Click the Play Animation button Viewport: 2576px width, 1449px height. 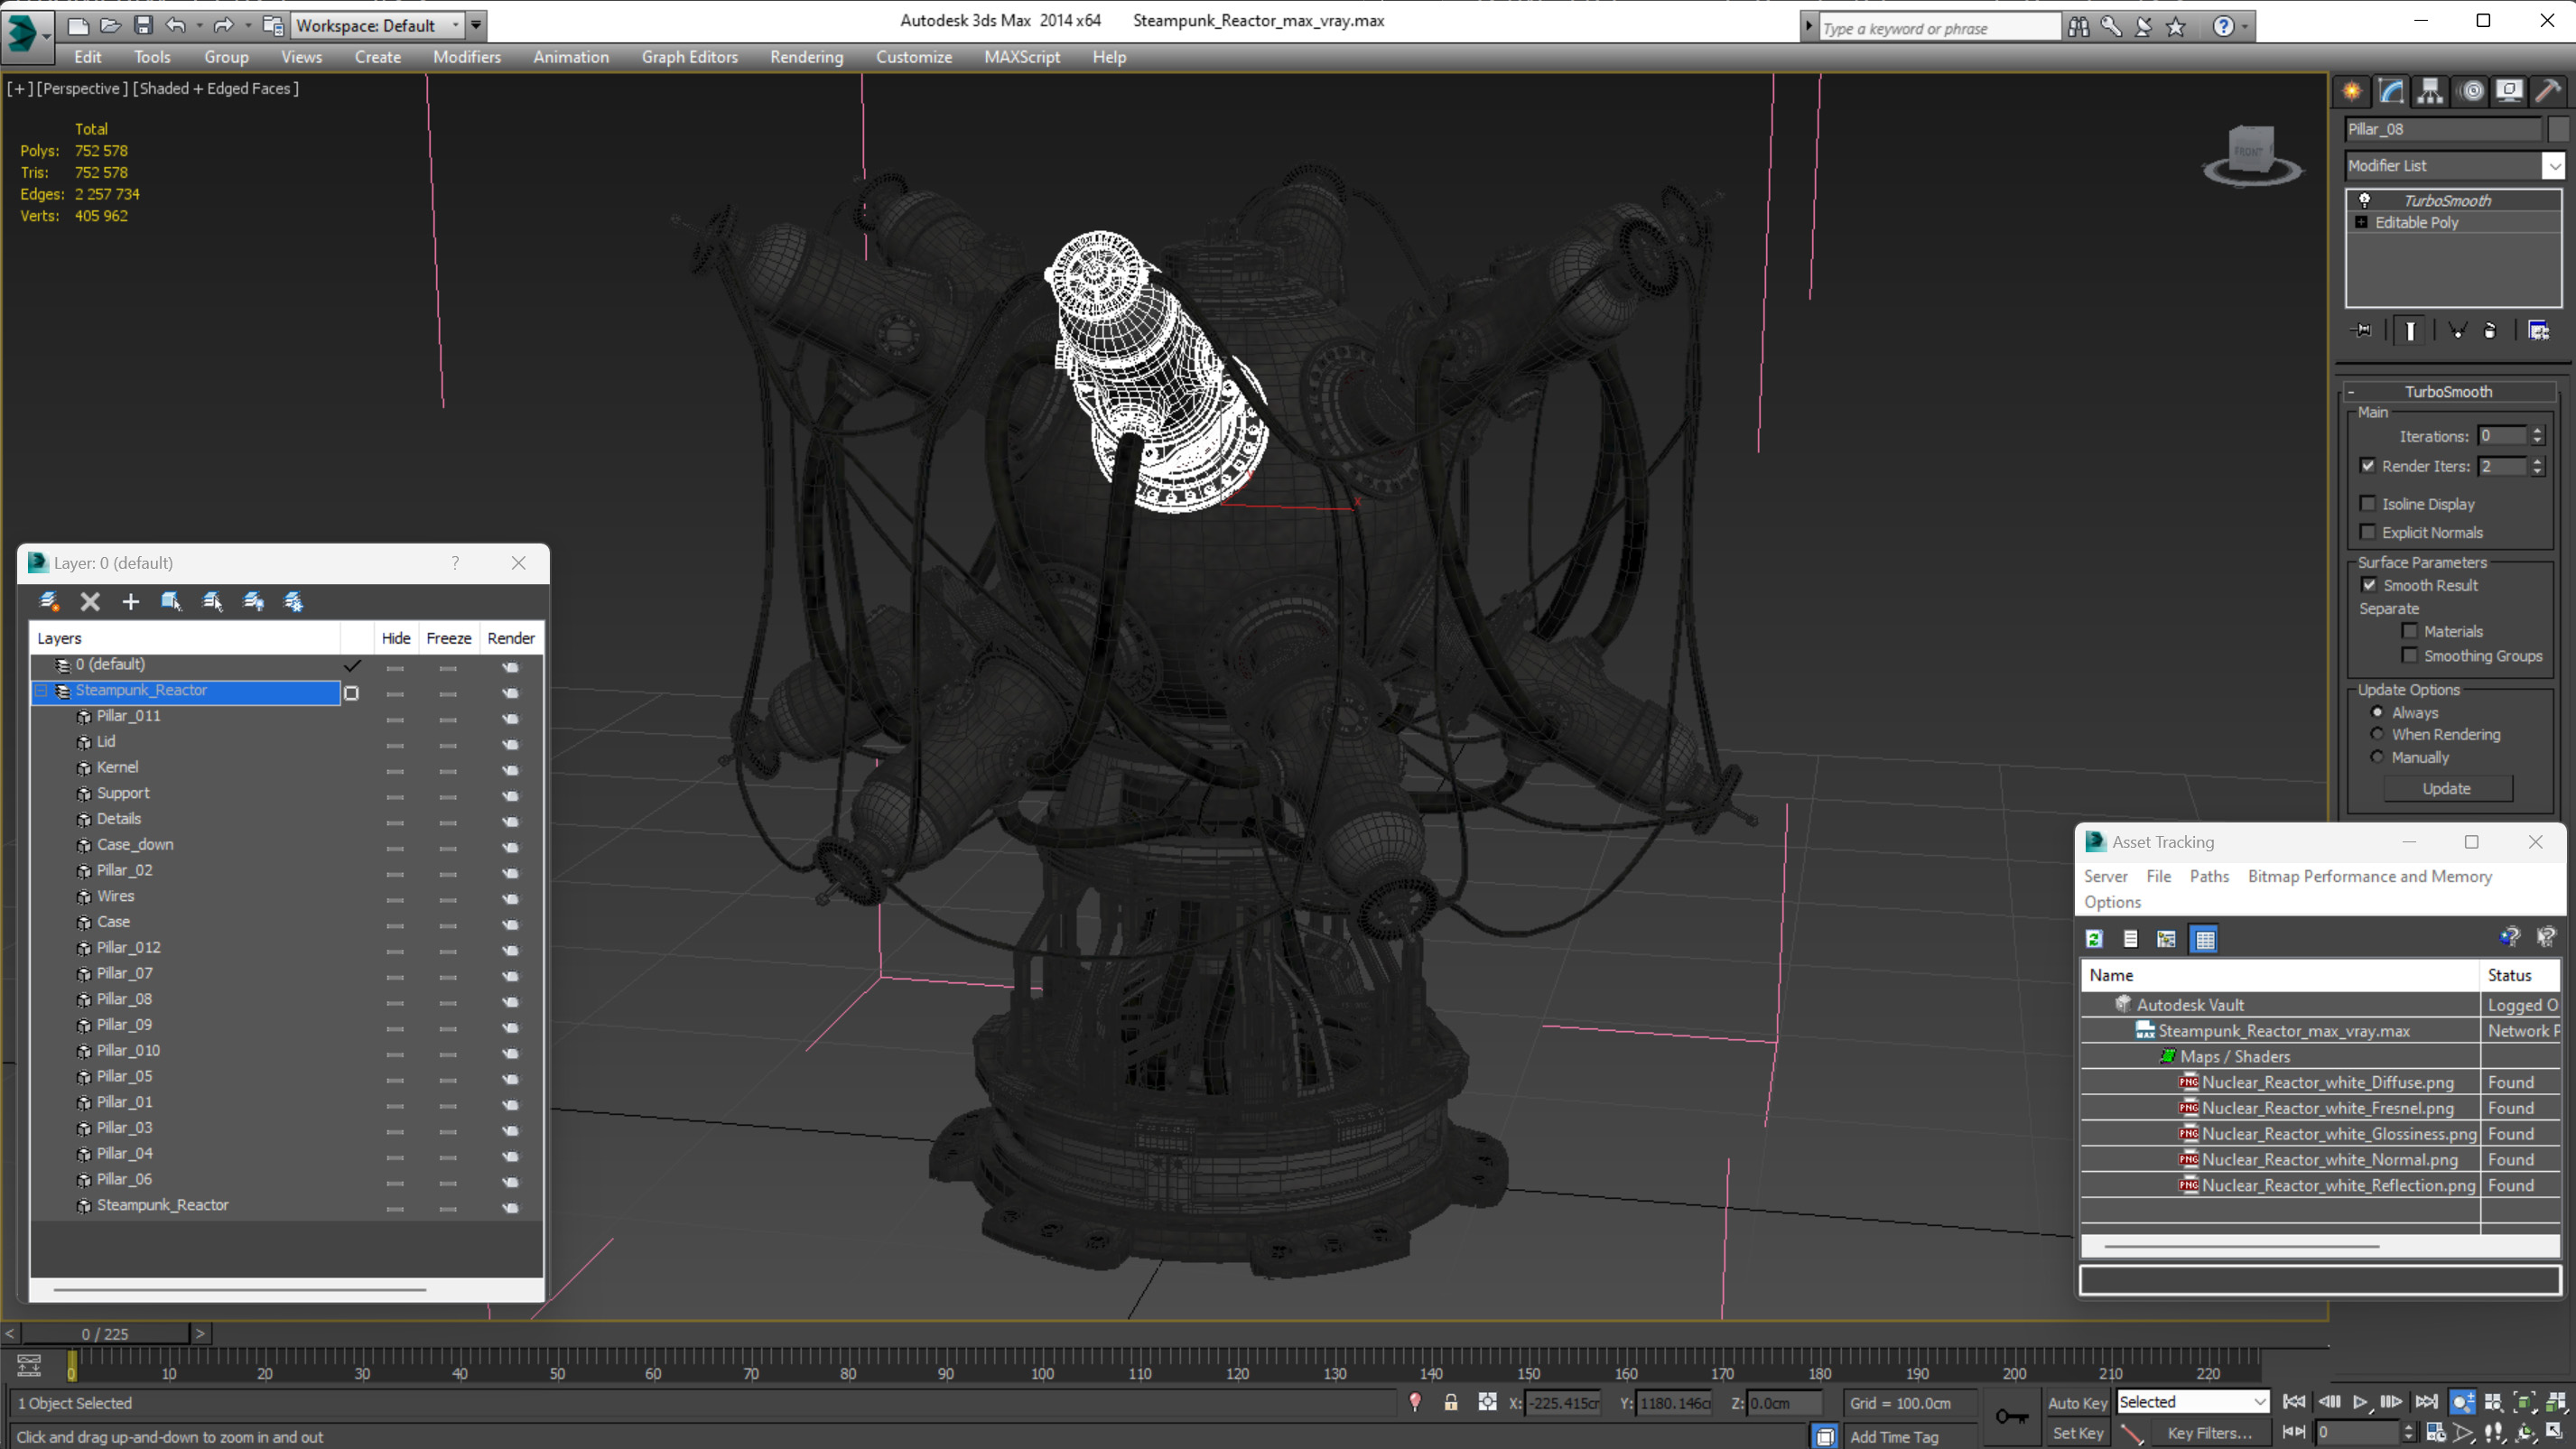point(2359,1402)
